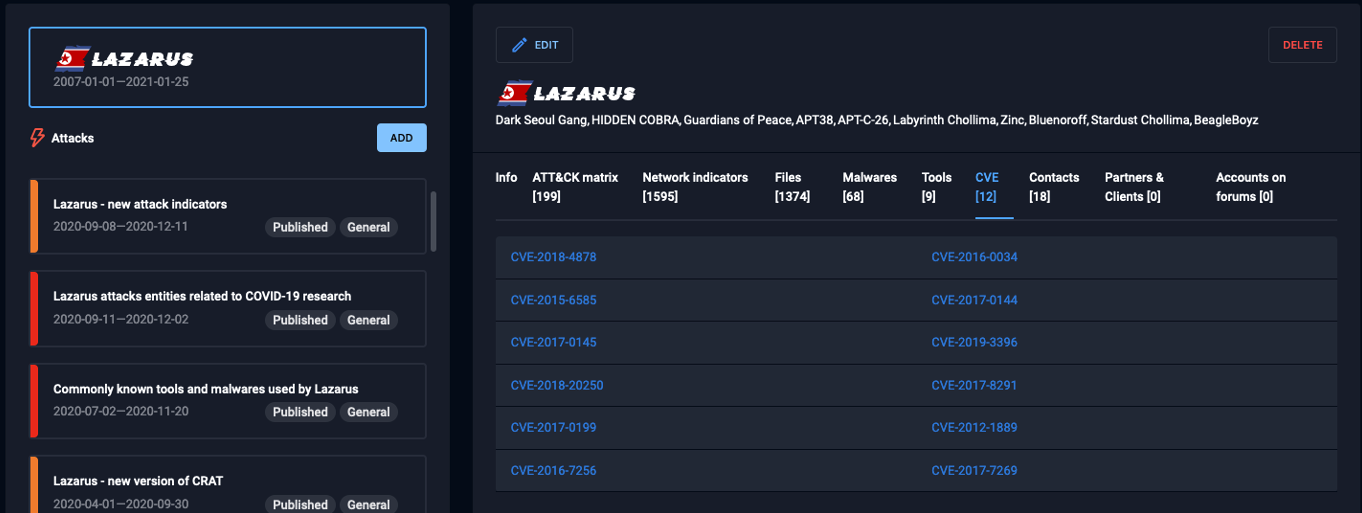Click the flag icon beside the main Lazarus heading
Screen dimensions: 1362x513
coord(513,93)
